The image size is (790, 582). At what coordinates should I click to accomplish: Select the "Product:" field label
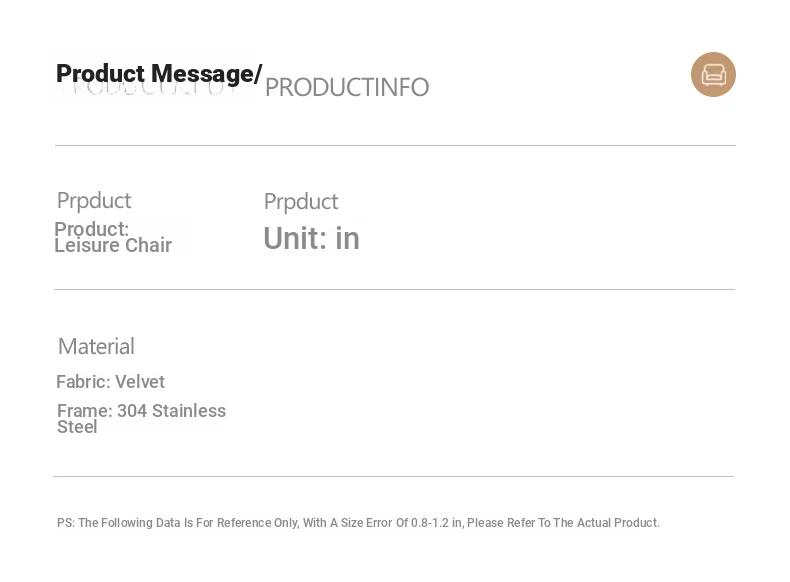(91, 229)
